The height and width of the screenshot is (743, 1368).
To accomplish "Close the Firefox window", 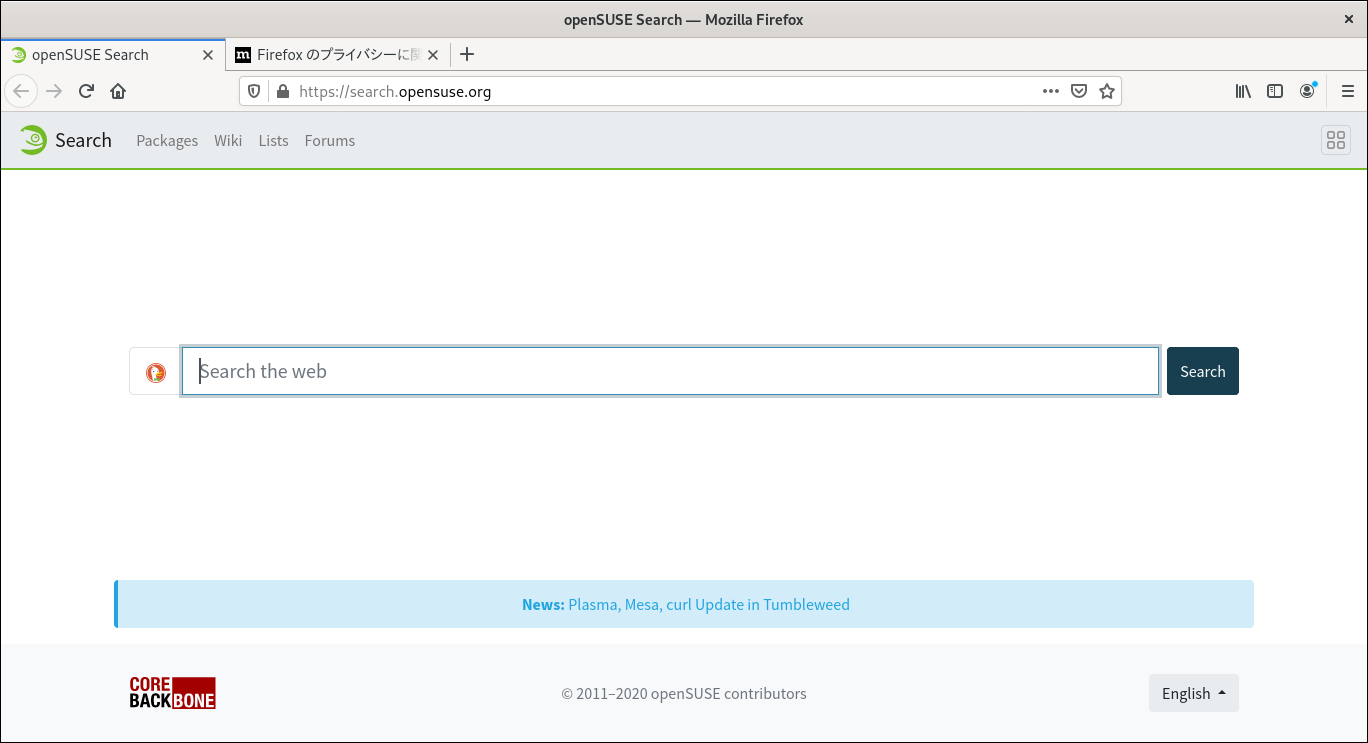I will coord(1349,19).
